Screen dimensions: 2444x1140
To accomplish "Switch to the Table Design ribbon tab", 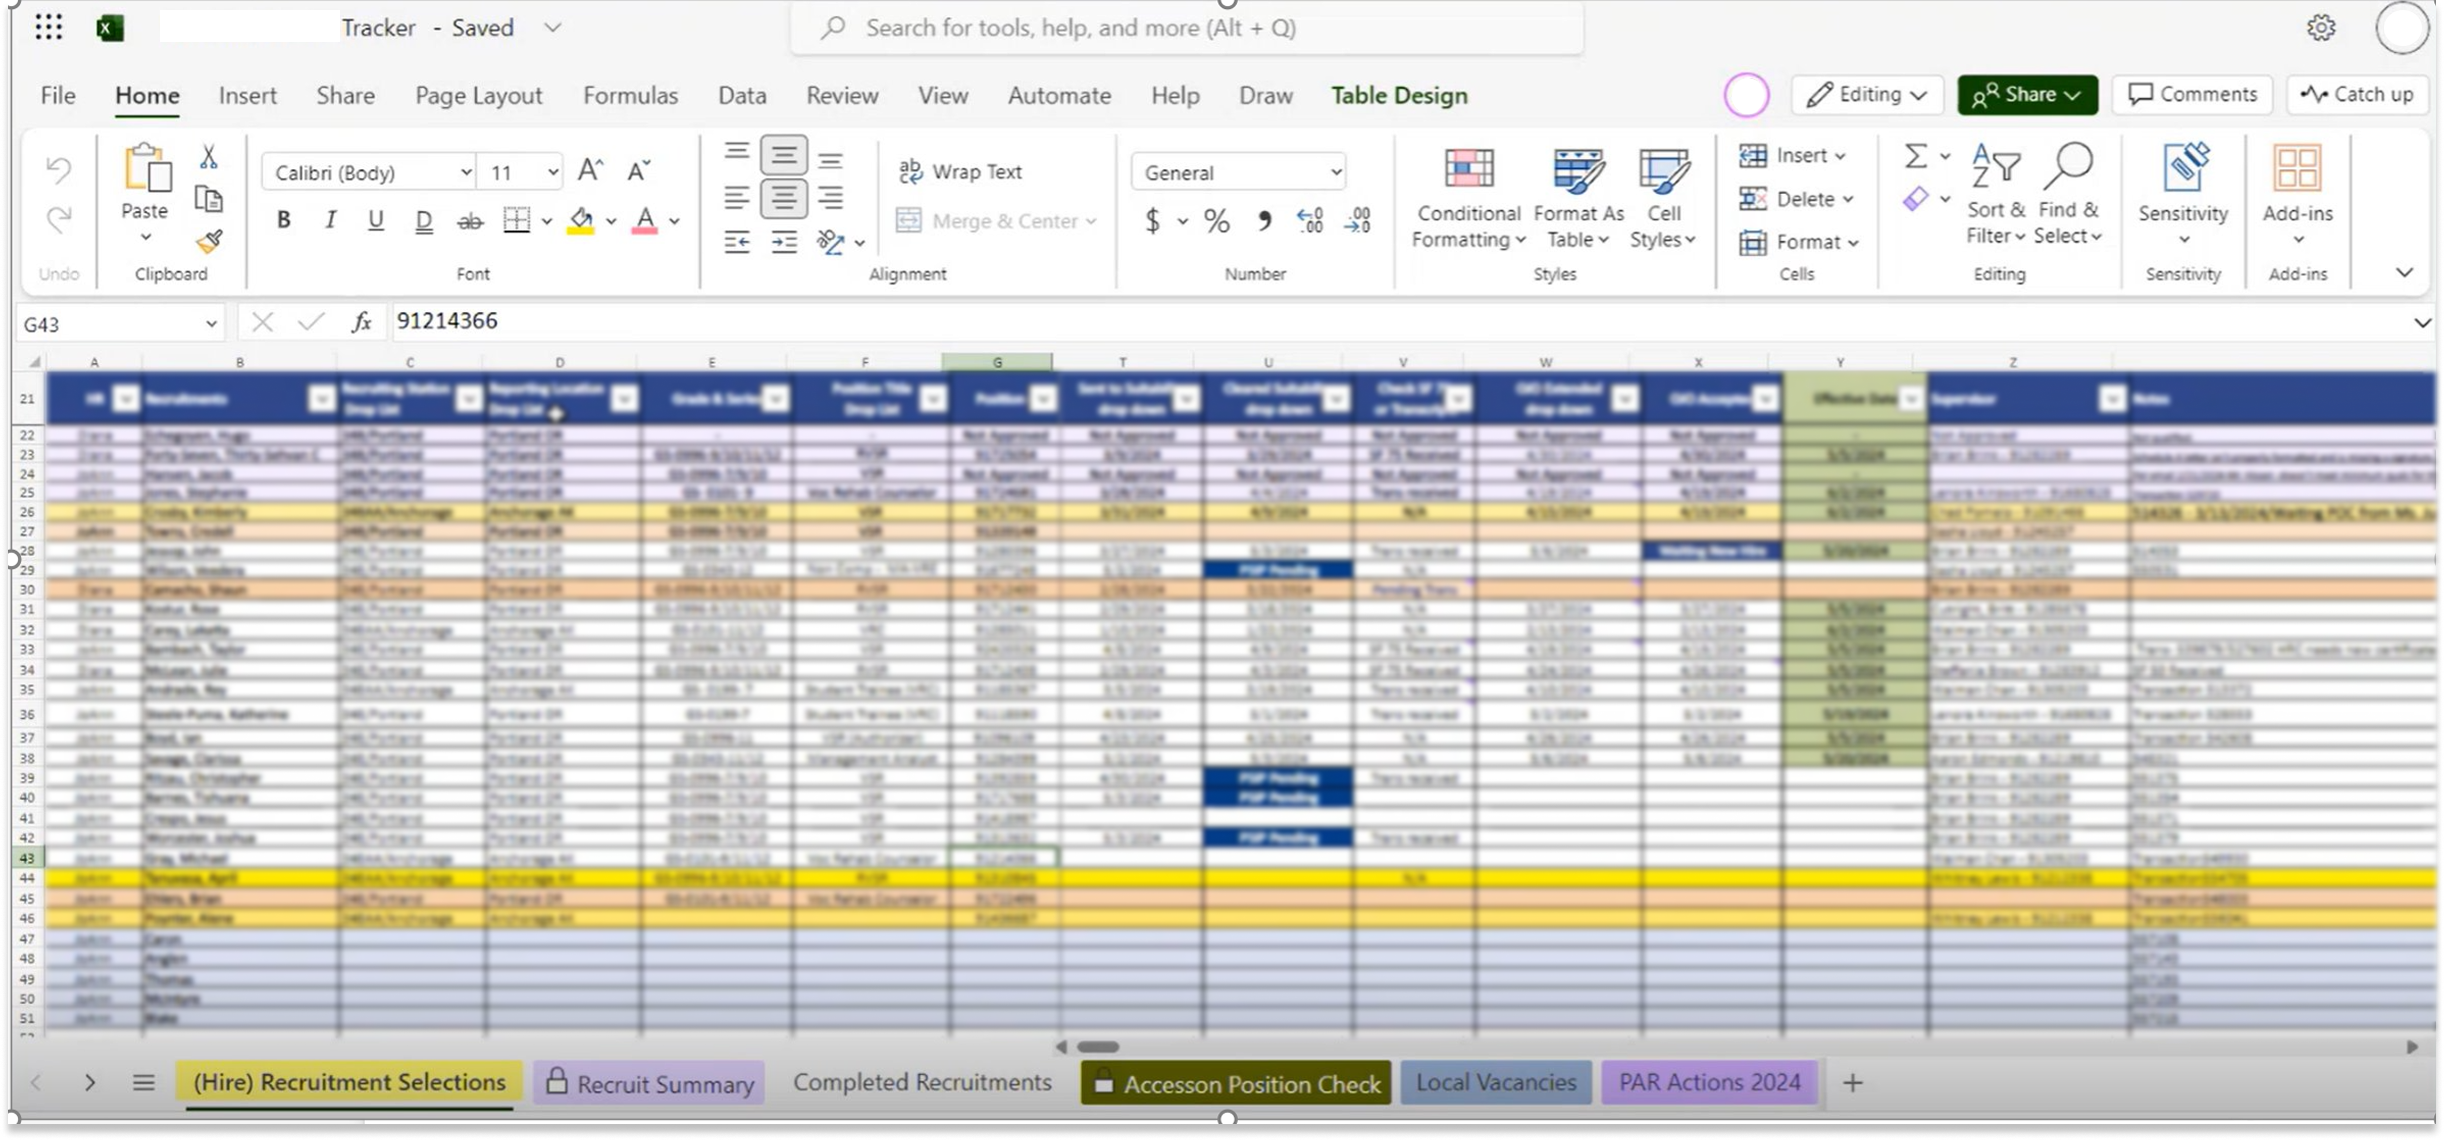I will coord(1398,95).
